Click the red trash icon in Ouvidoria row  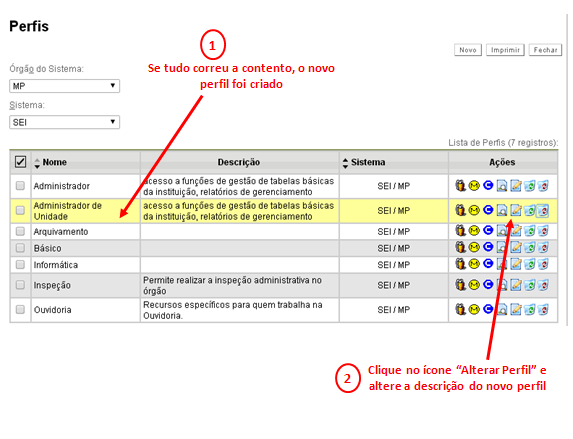tap(543, 310)
